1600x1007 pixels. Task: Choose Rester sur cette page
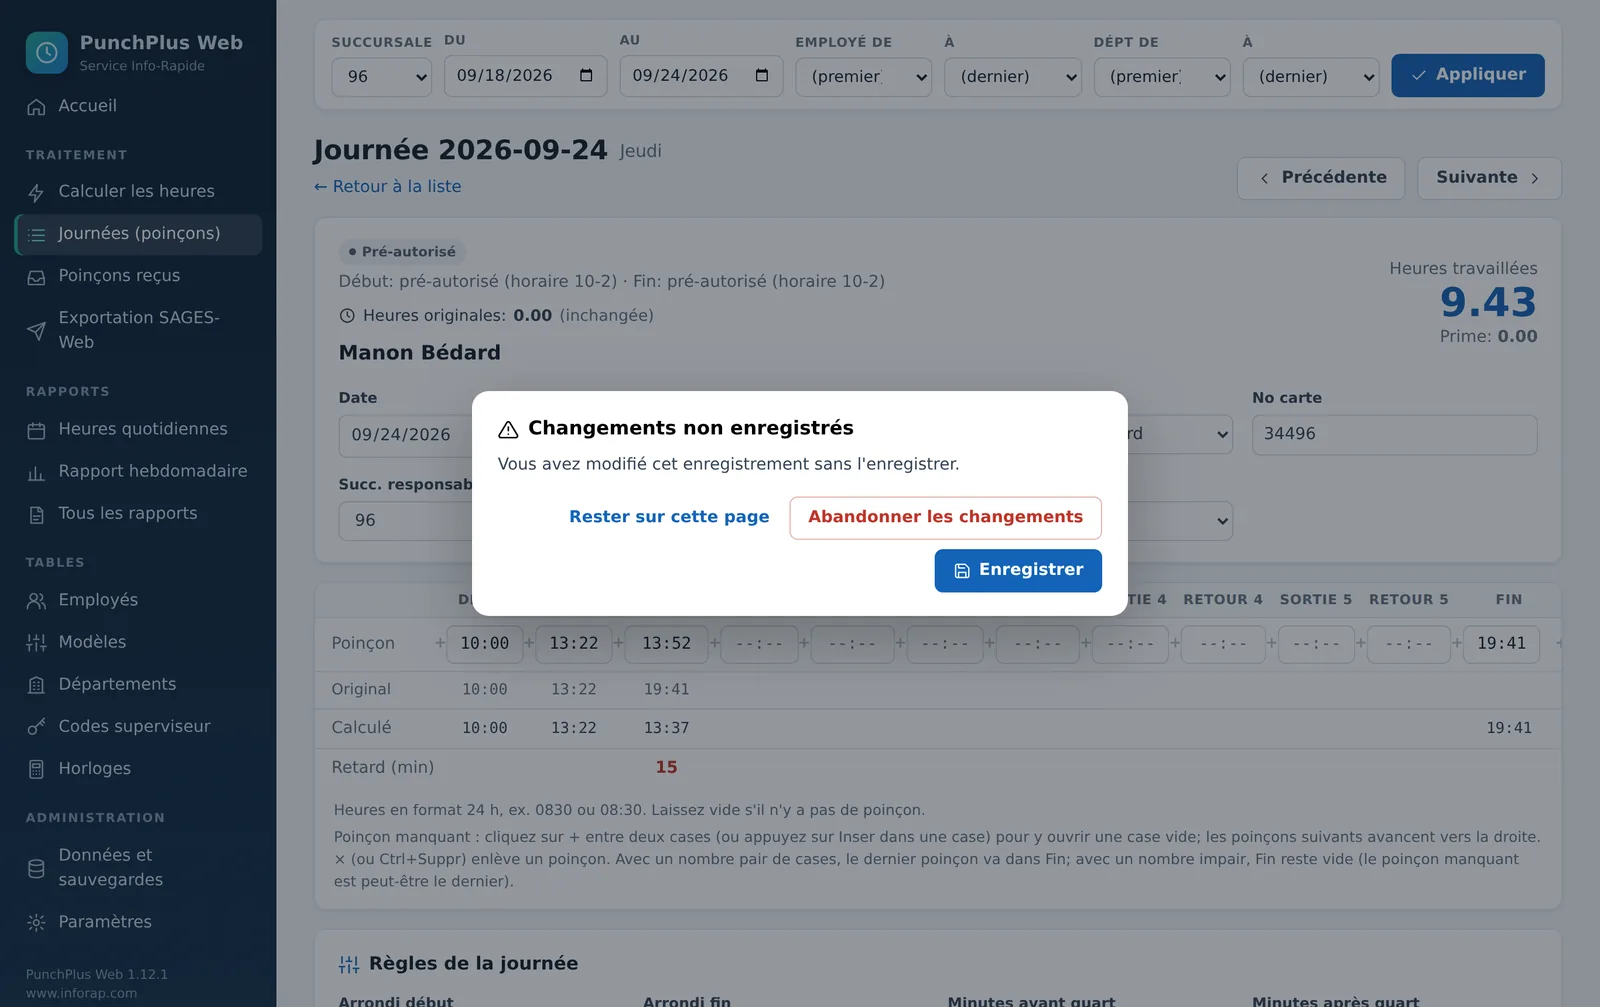pos(669,517)
